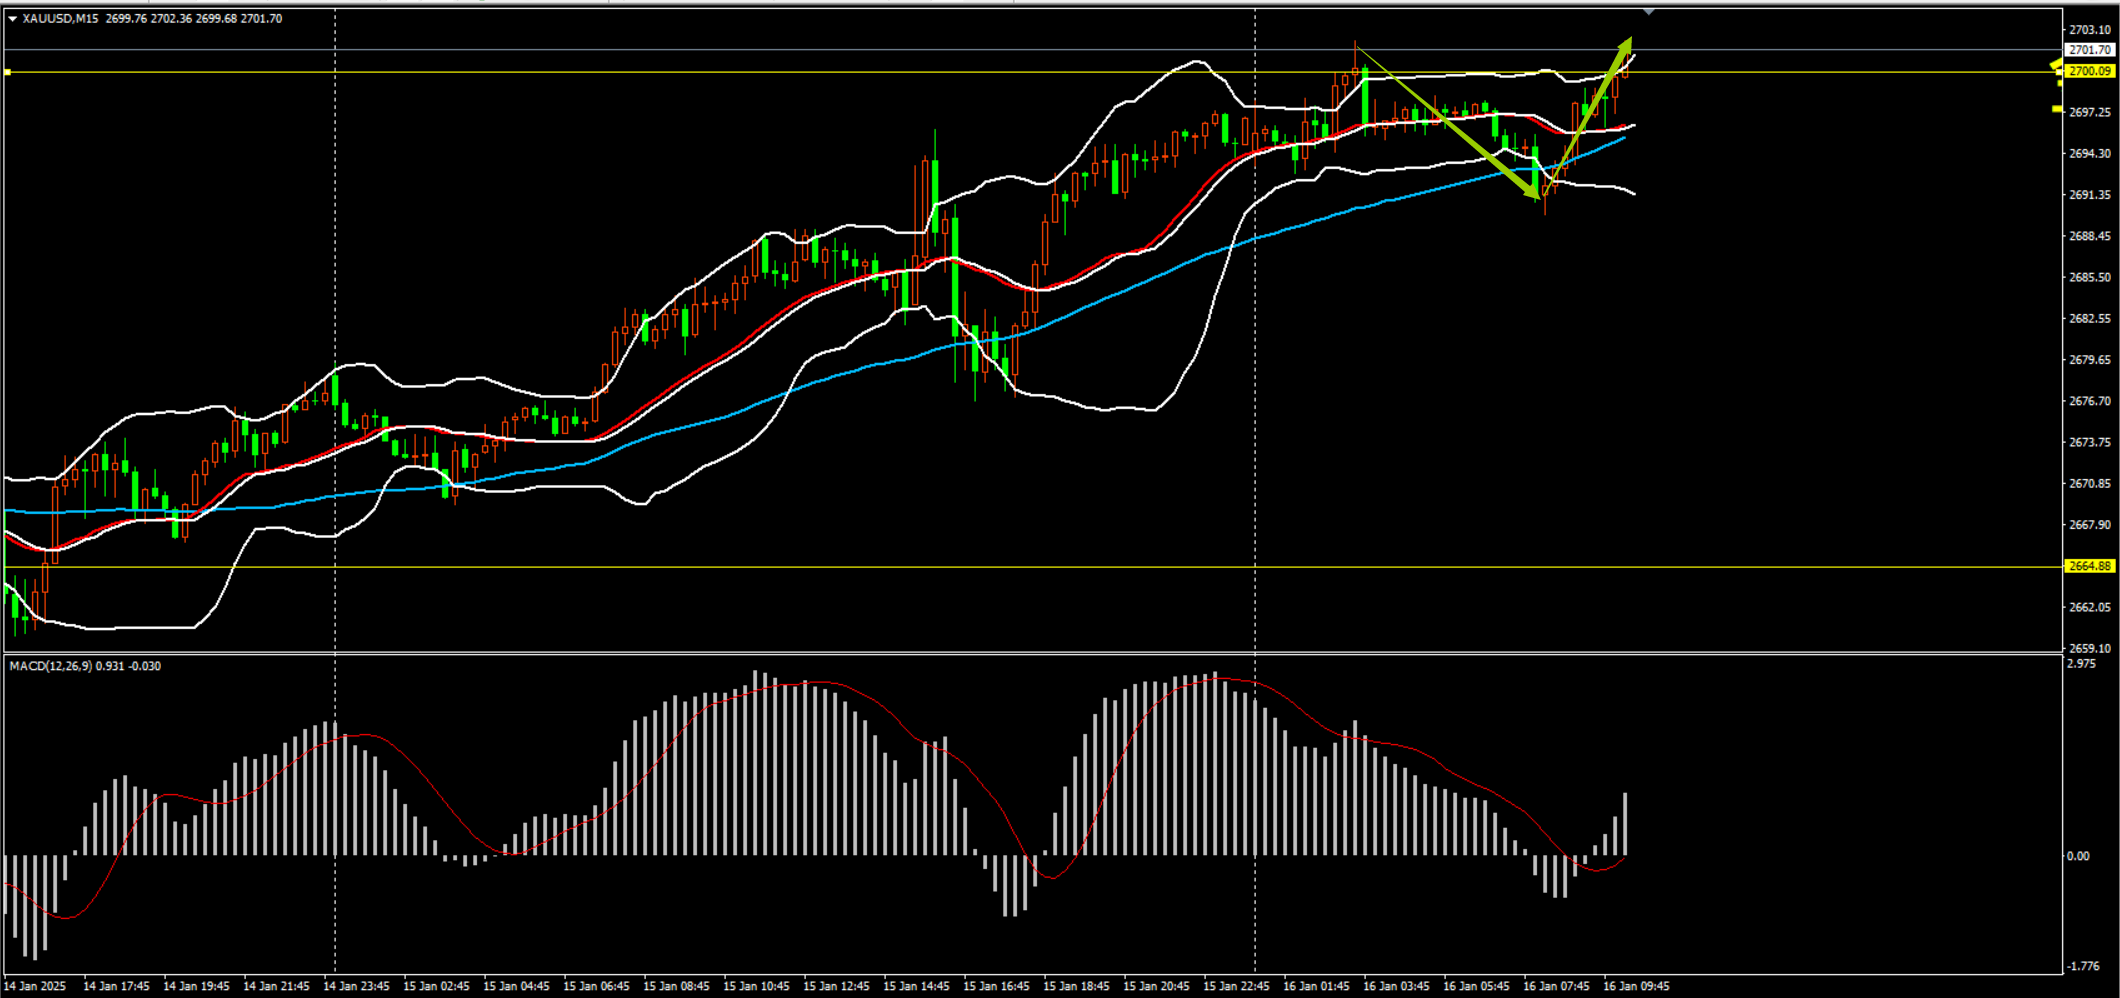
Task: Click the yellow 2700.09 price level label
Action: (x=2090, y=71)
